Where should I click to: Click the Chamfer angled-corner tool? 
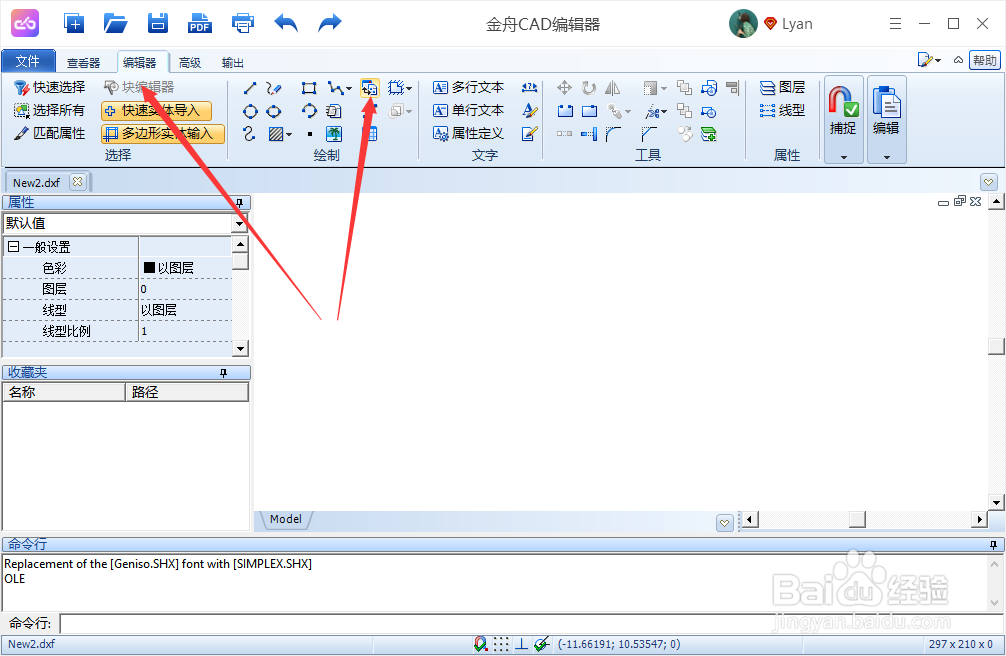click(x=649, y=134)
